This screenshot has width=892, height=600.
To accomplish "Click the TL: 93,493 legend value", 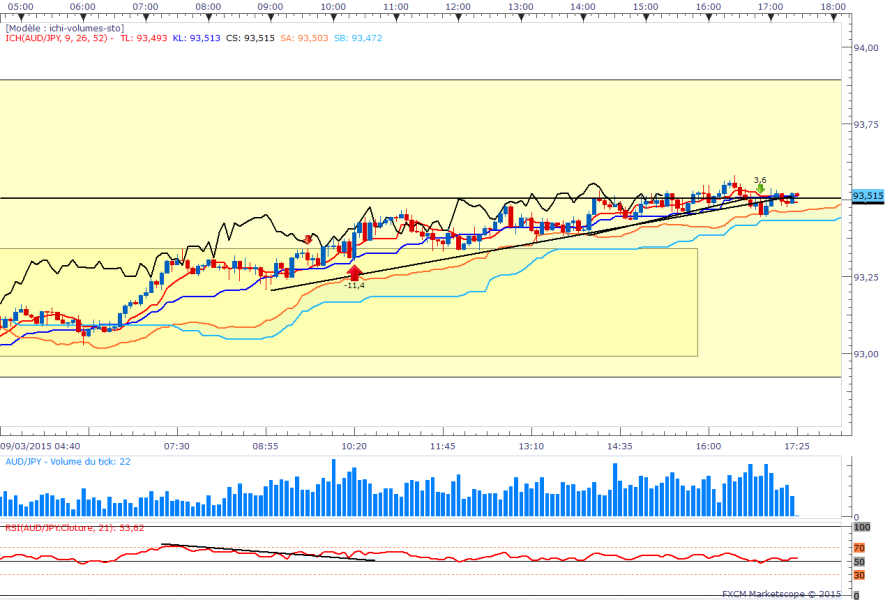I will (x=143, y=38).
